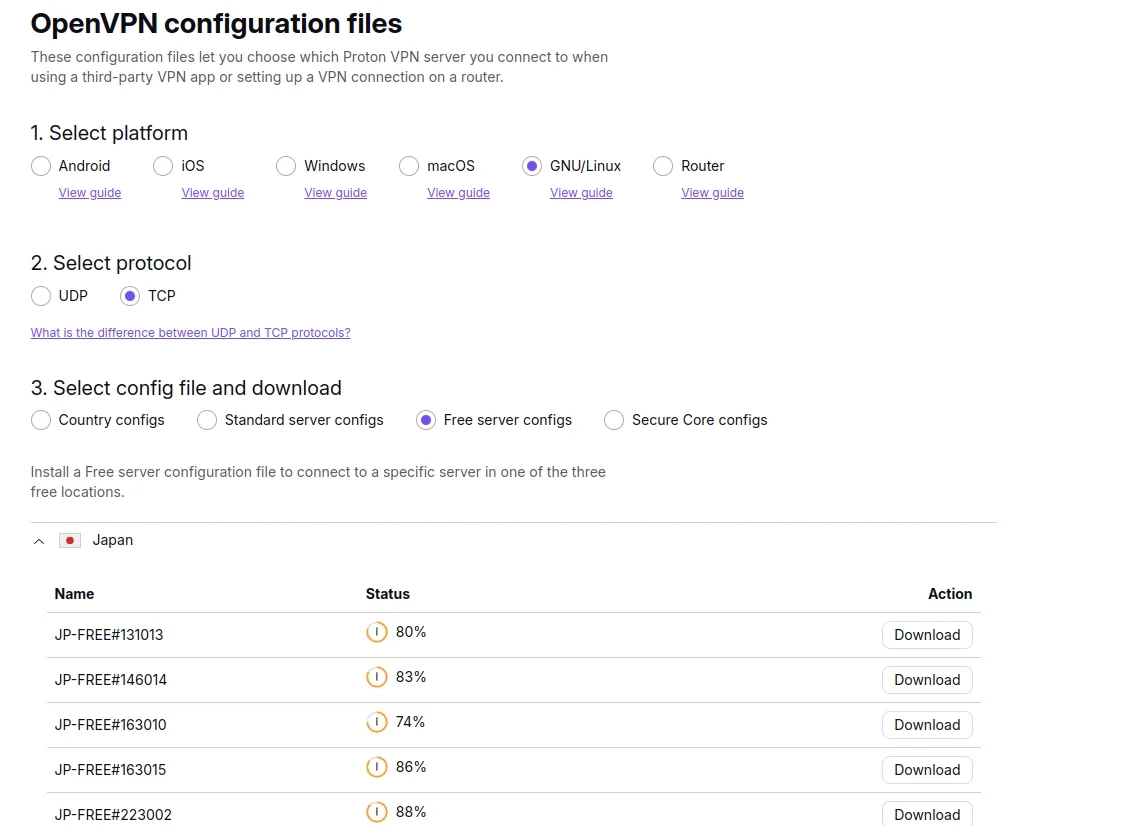Viewport: 1137px width, 826px height.
Task: Select the Windows platform radio button
Action: coord(286,166)
